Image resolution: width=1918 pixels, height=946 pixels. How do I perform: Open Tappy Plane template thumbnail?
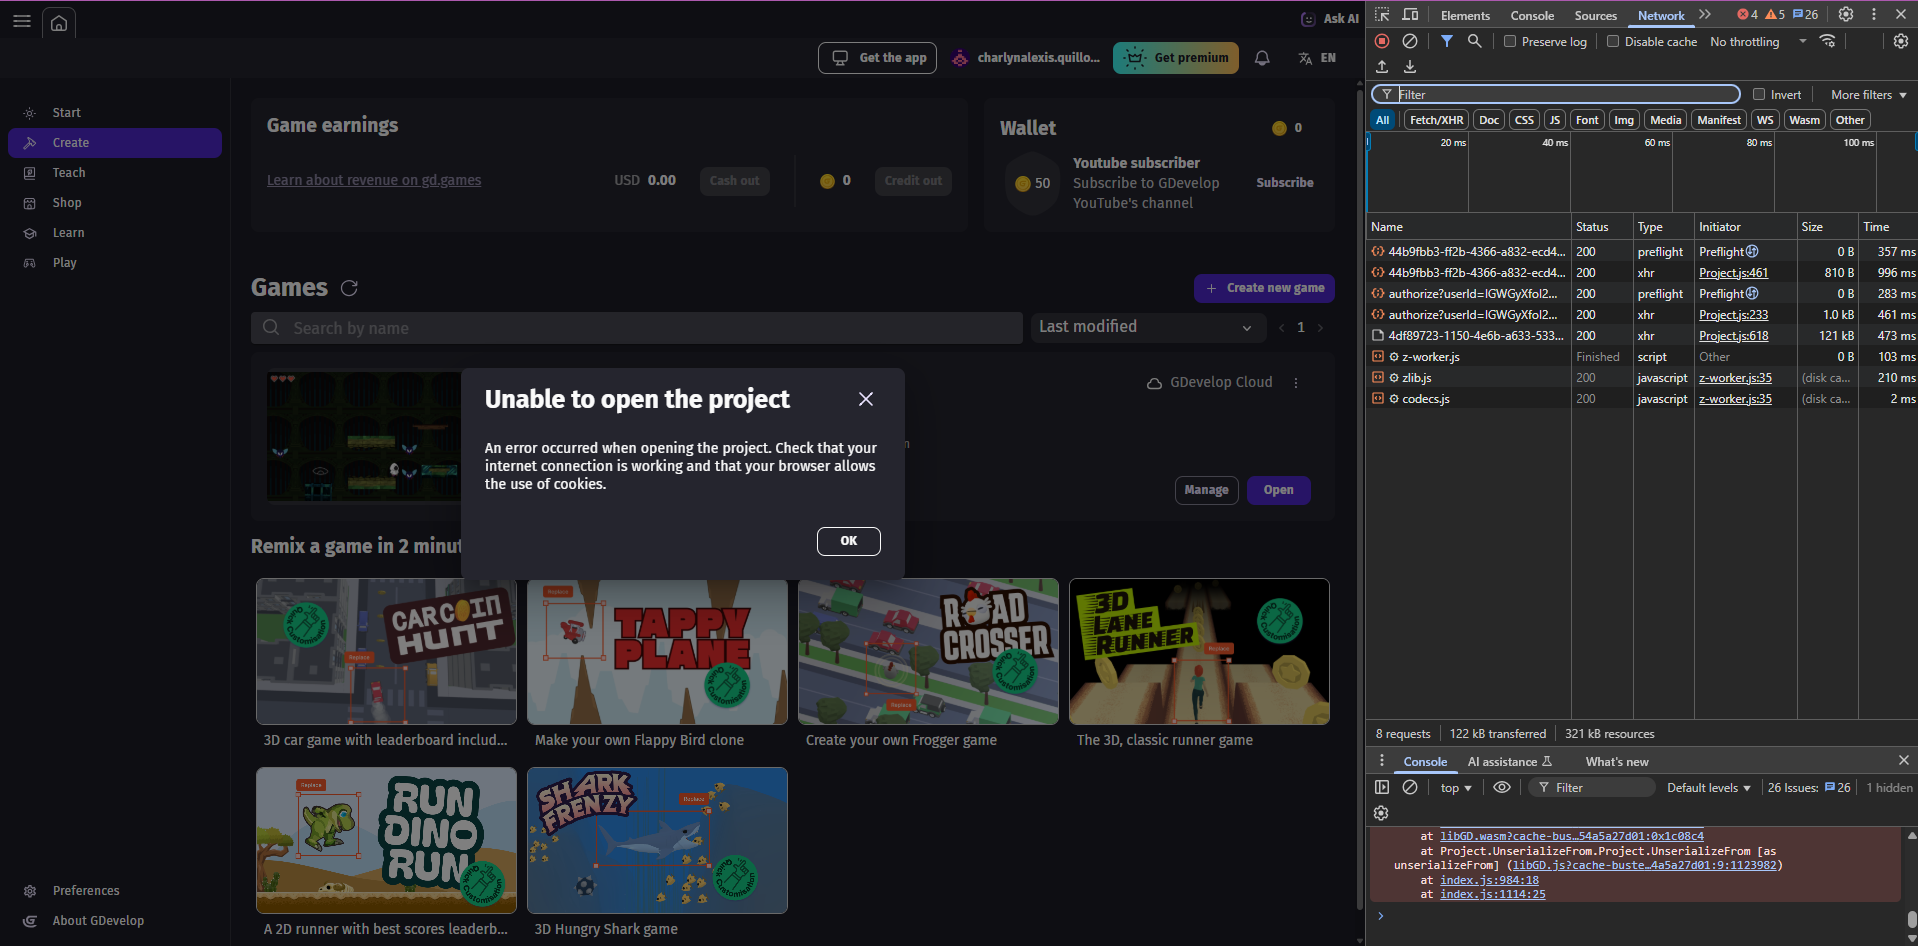[657, 652]
